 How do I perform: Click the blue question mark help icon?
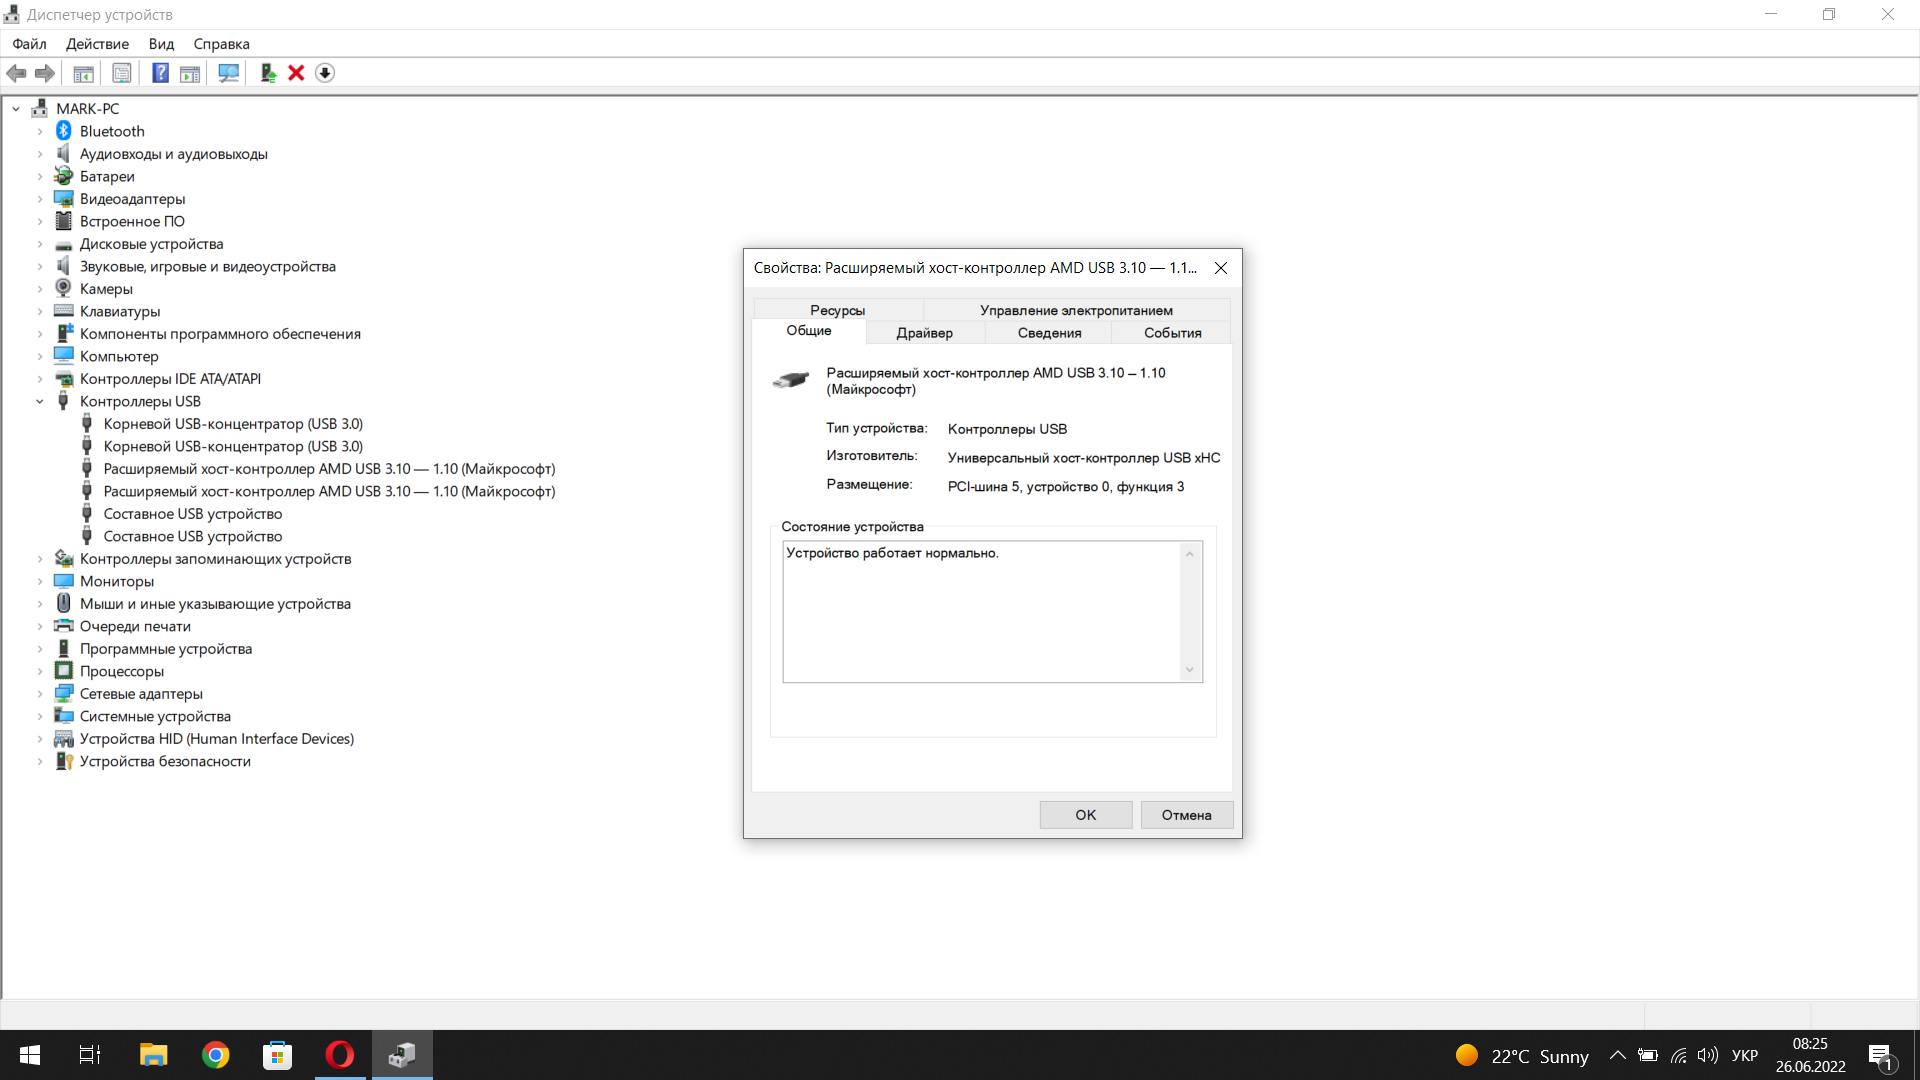click(x=160, y=73)
